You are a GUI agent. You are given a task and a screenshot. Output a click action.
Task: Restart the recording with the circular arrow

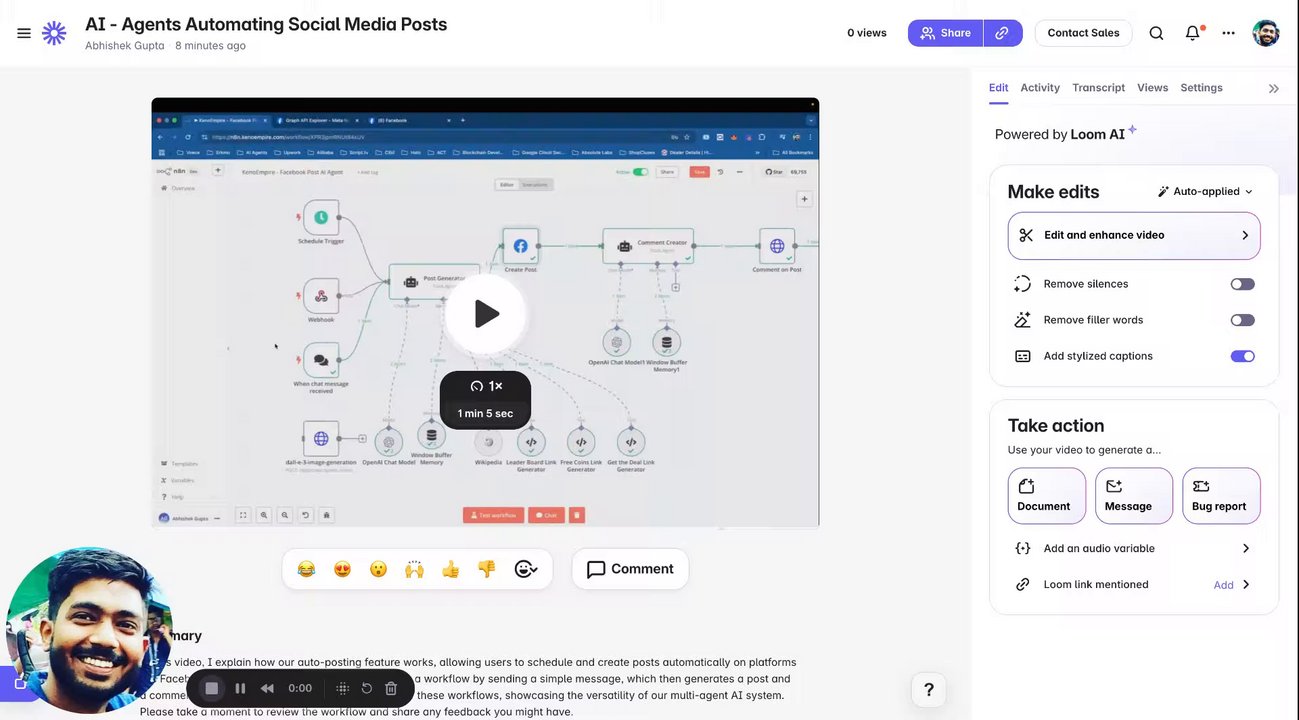(x=367, y=688)
